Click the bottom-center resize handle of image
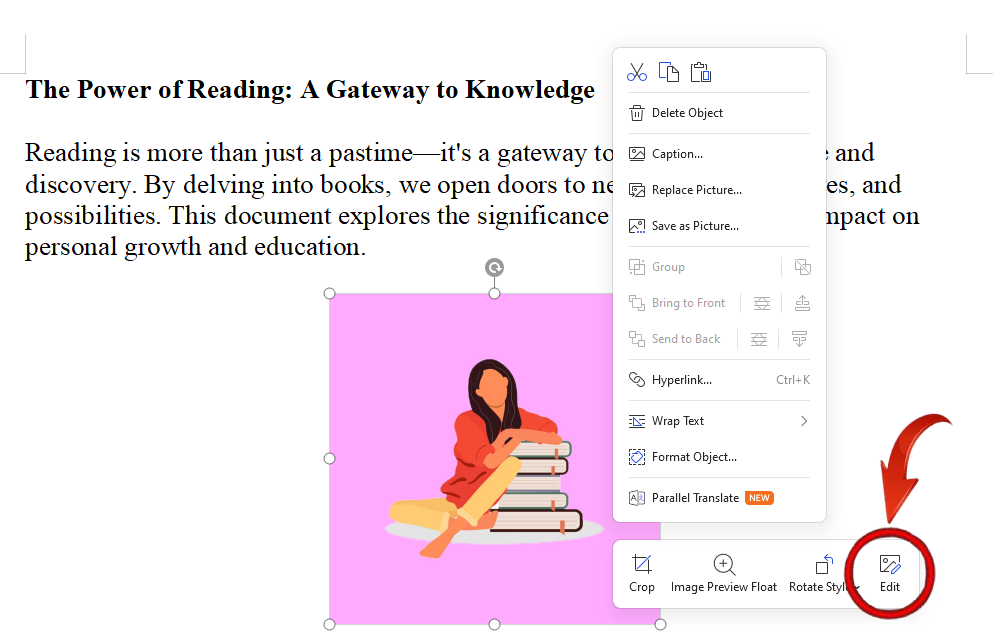The width and height of the screenshot is (993, 632). pyautogui.click(x=495, y=624)
